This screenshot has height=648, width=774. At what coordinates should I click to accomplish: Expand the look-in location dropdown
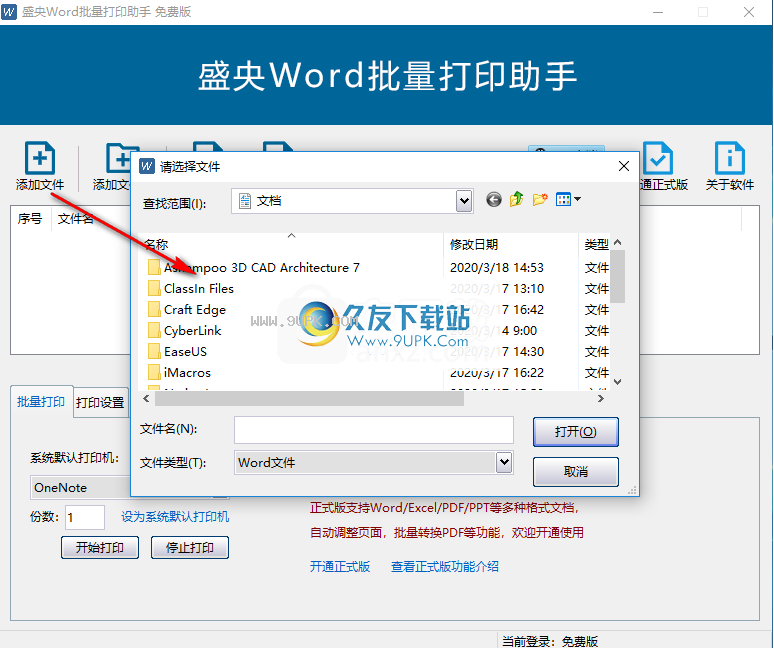coord(464,201)
